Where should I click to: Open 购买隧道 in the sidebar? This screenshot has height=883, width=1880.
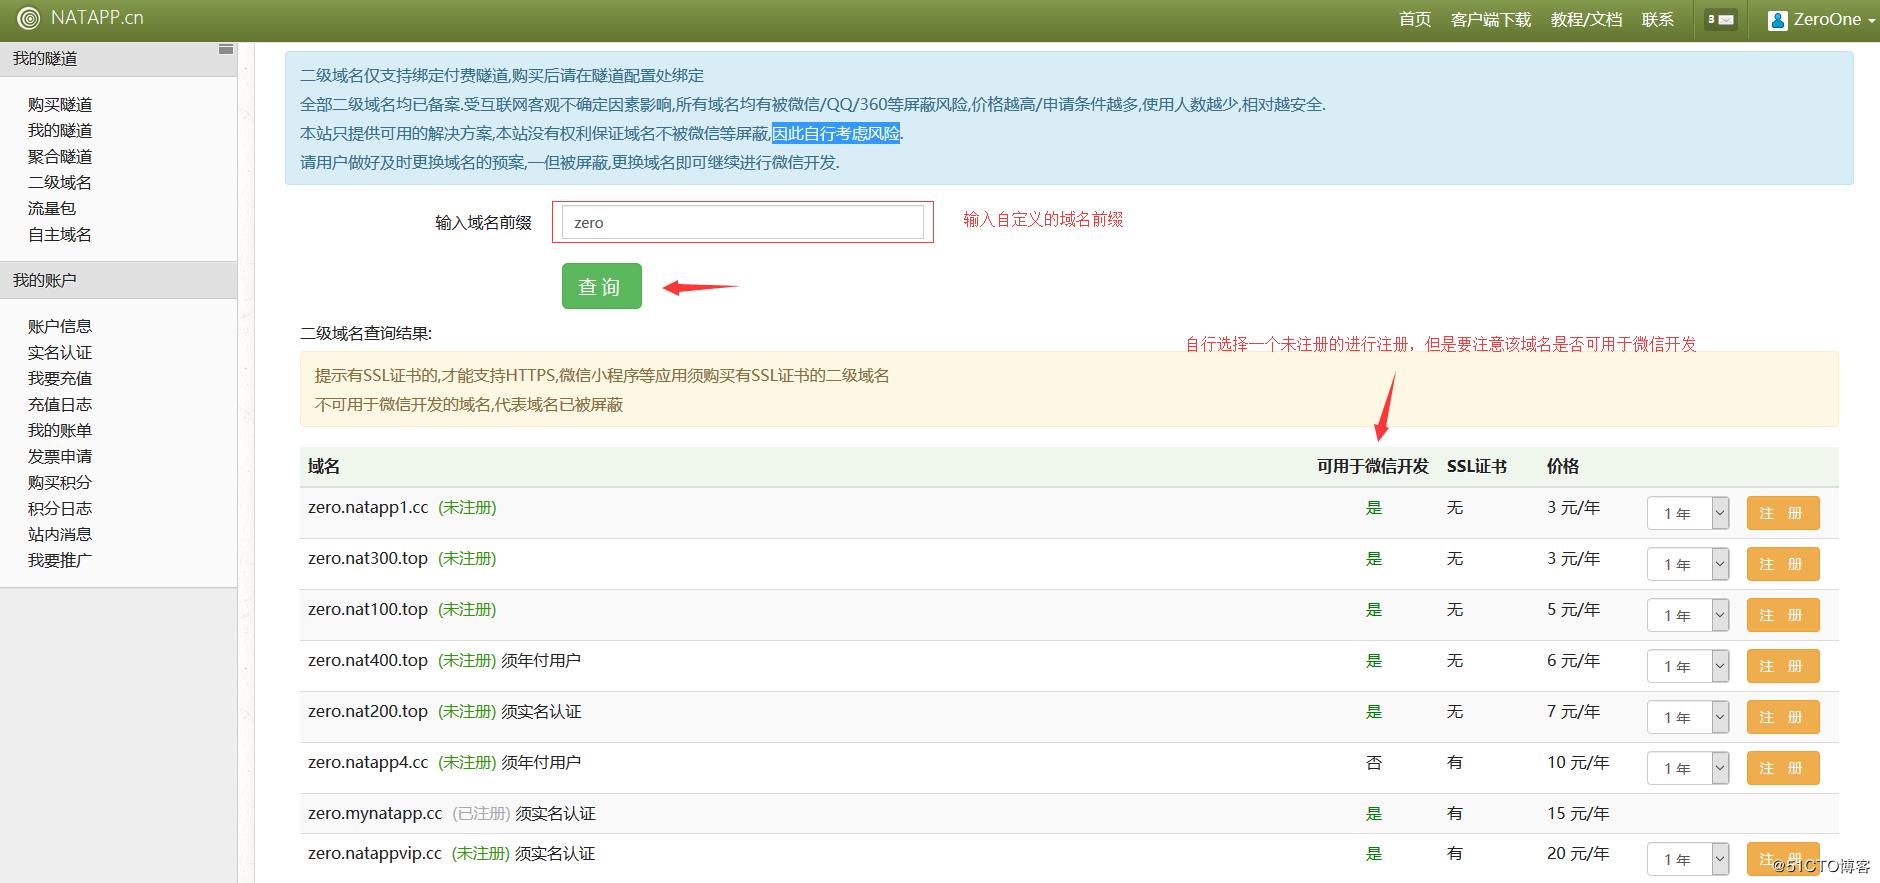click(x=60, y=104)
